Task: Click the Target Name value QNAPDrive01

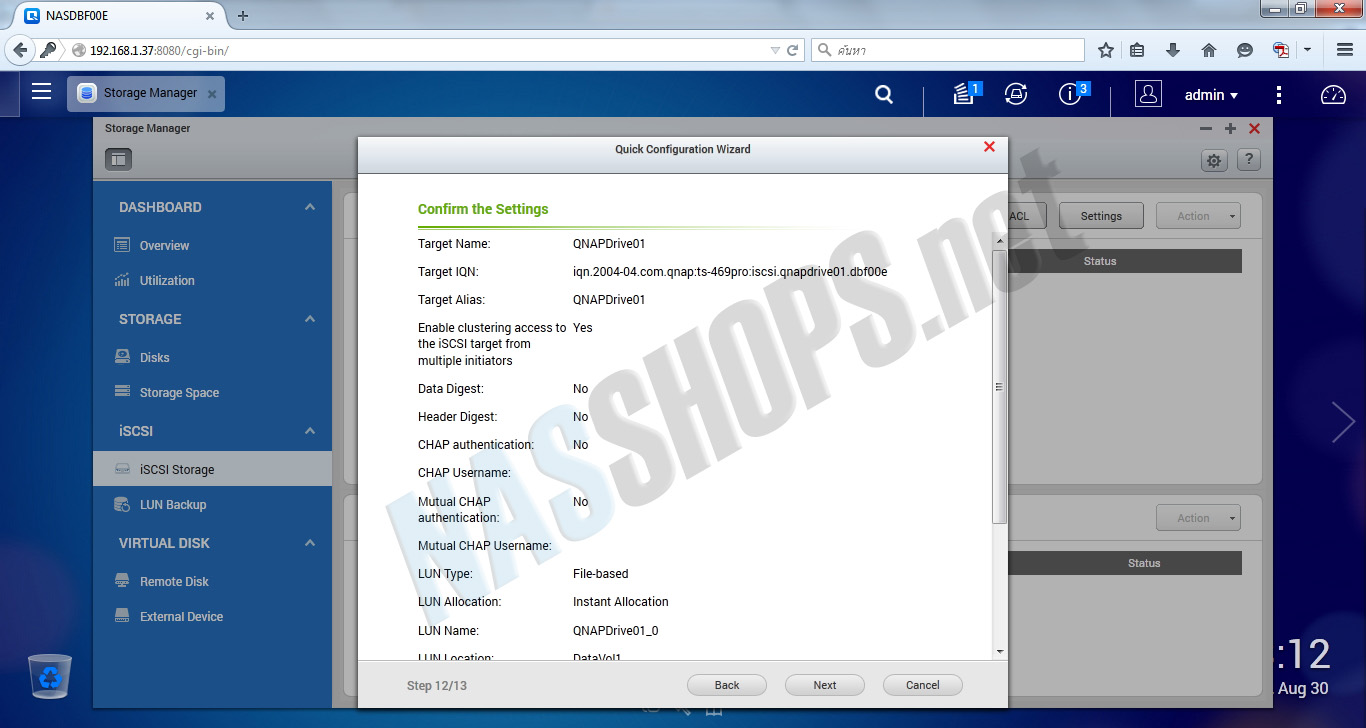Action: pyautogui.click(x=609, y=243)
